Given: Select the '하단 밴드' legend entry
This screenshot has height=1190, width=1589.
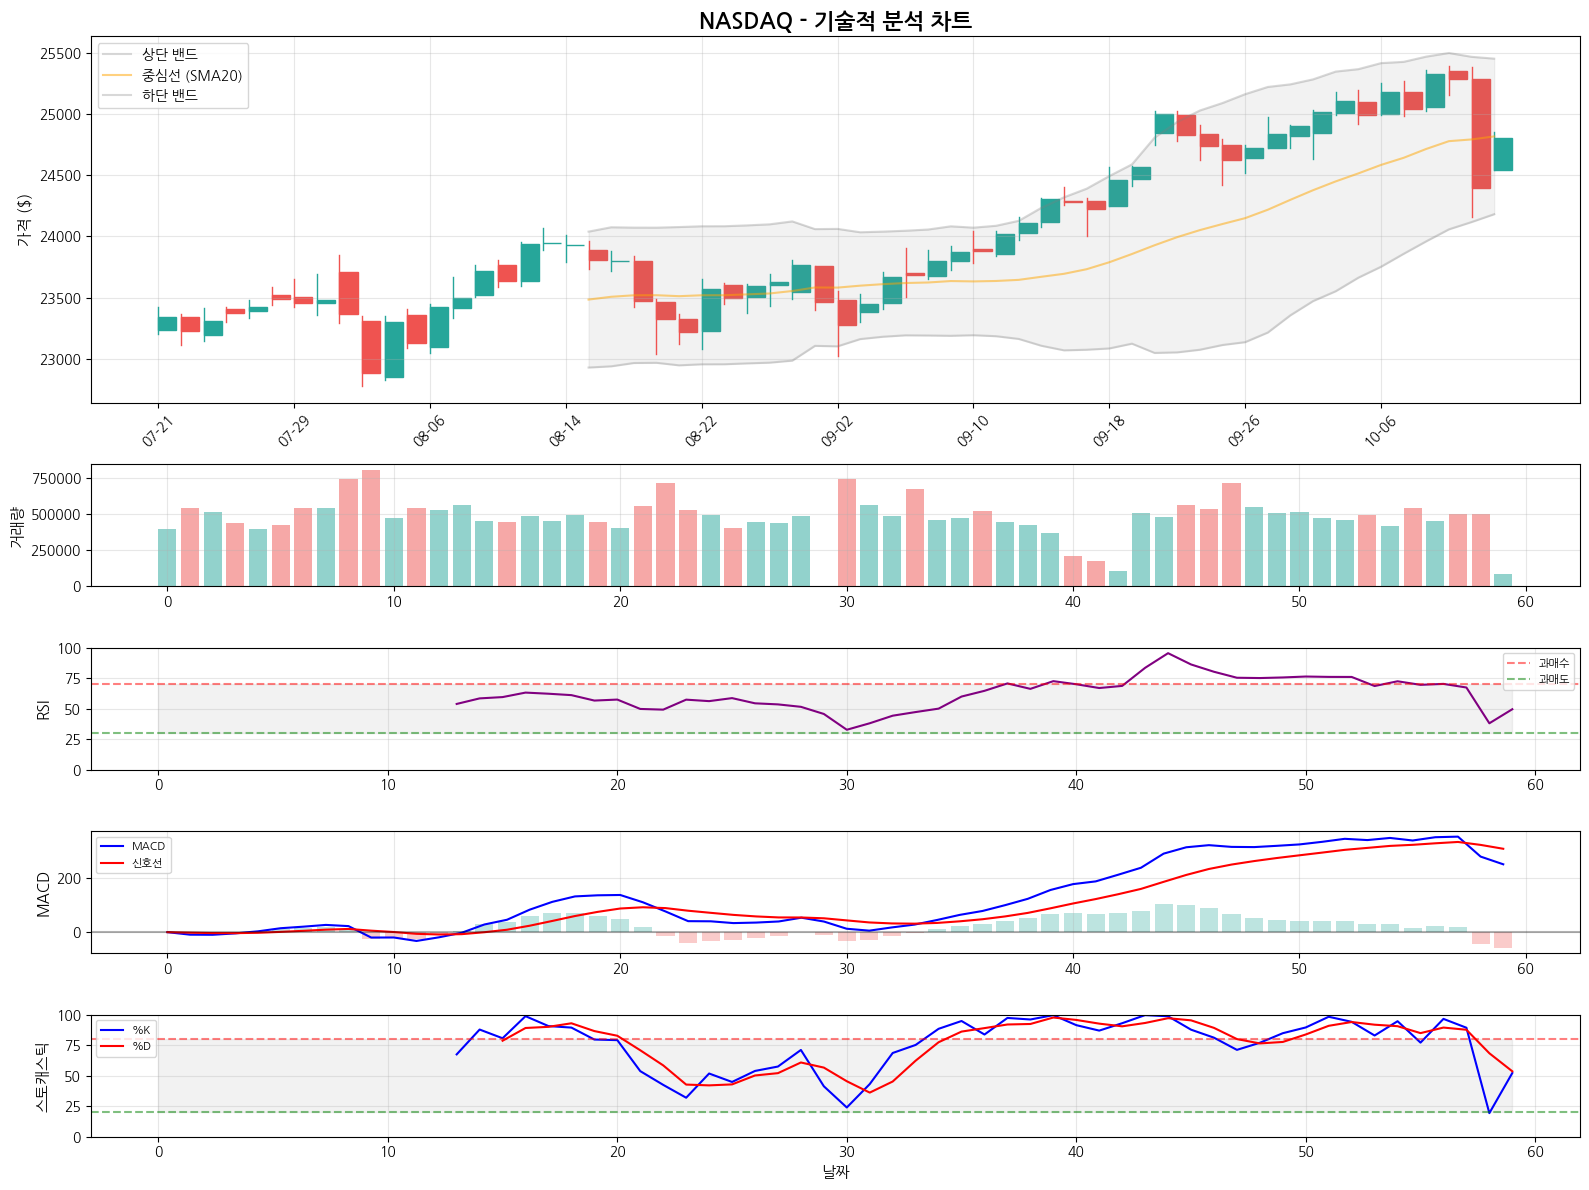Looking at the screenshot, I should point(169,96).
